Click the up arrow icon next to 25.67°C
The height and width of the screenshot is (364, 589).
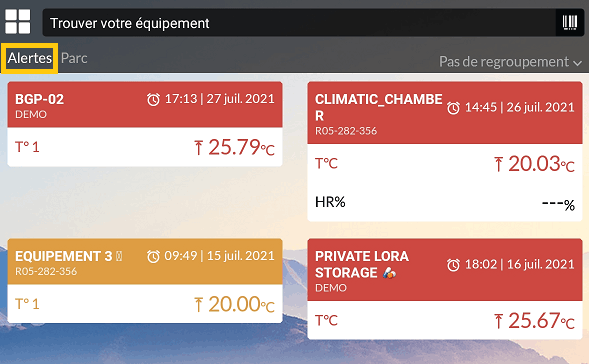click(498, 322)
